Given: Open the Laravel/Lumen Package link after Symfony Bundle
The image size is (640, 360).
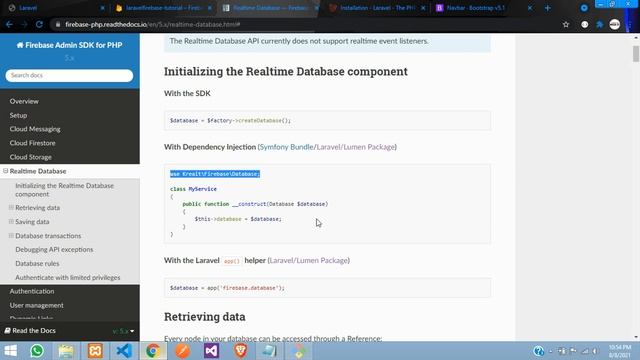Looking at the screenshot, I should [356, 147].
